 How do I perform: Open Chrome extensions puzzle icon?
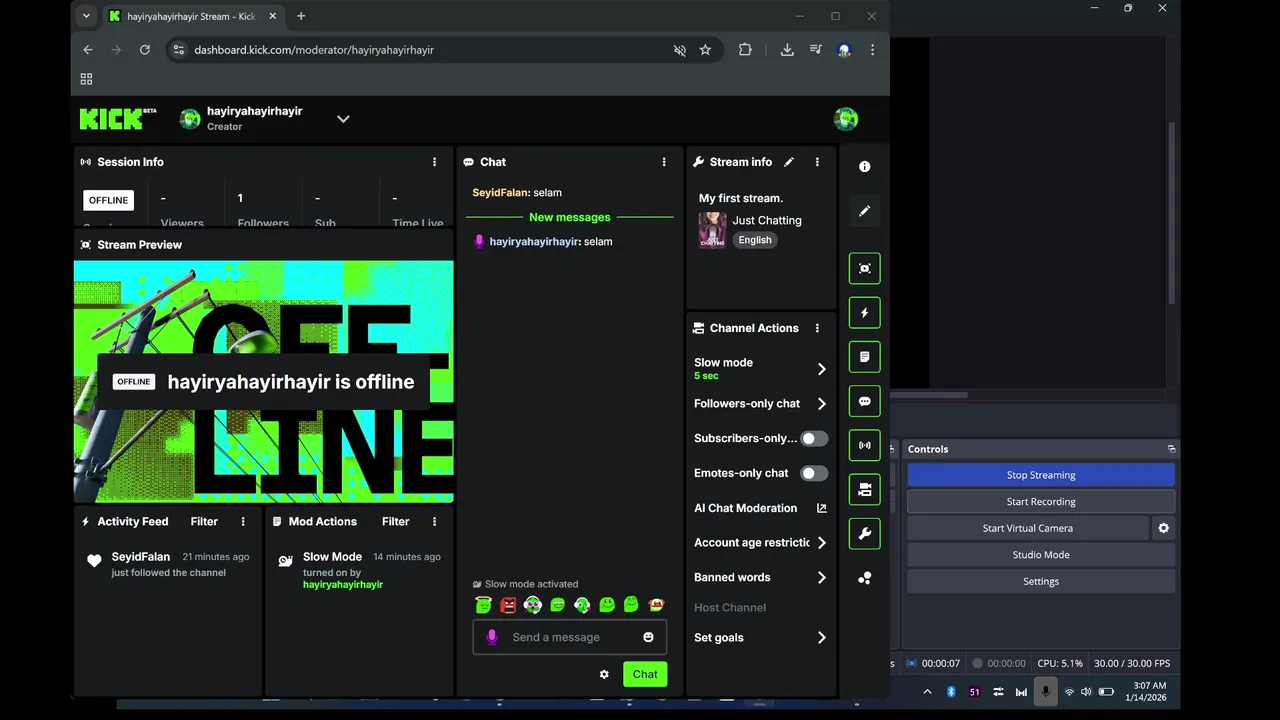(x=745, y=50)
